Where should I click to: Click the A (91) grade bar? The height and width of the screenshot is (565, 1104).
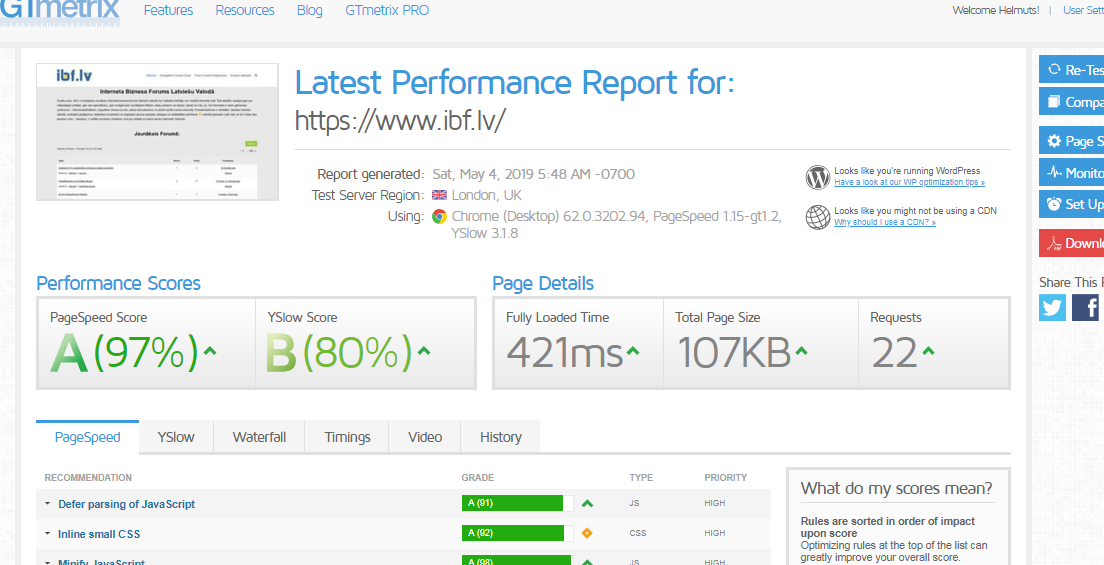(x=512, y=503)
